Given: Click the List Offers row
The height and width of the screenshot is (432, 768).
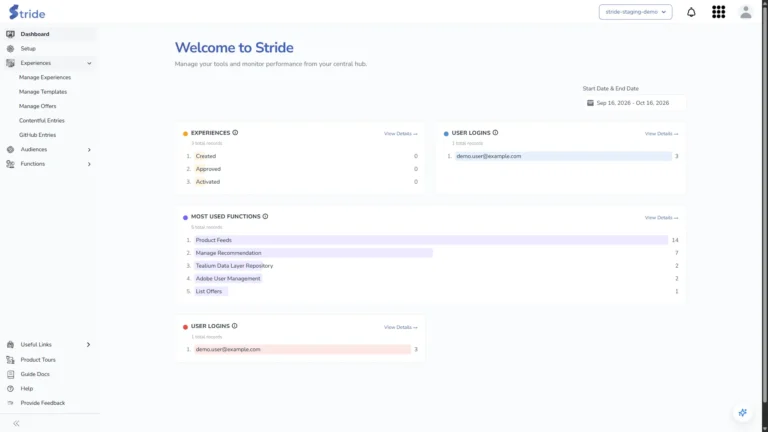Looking at the screenshot, I should point(431,291).
